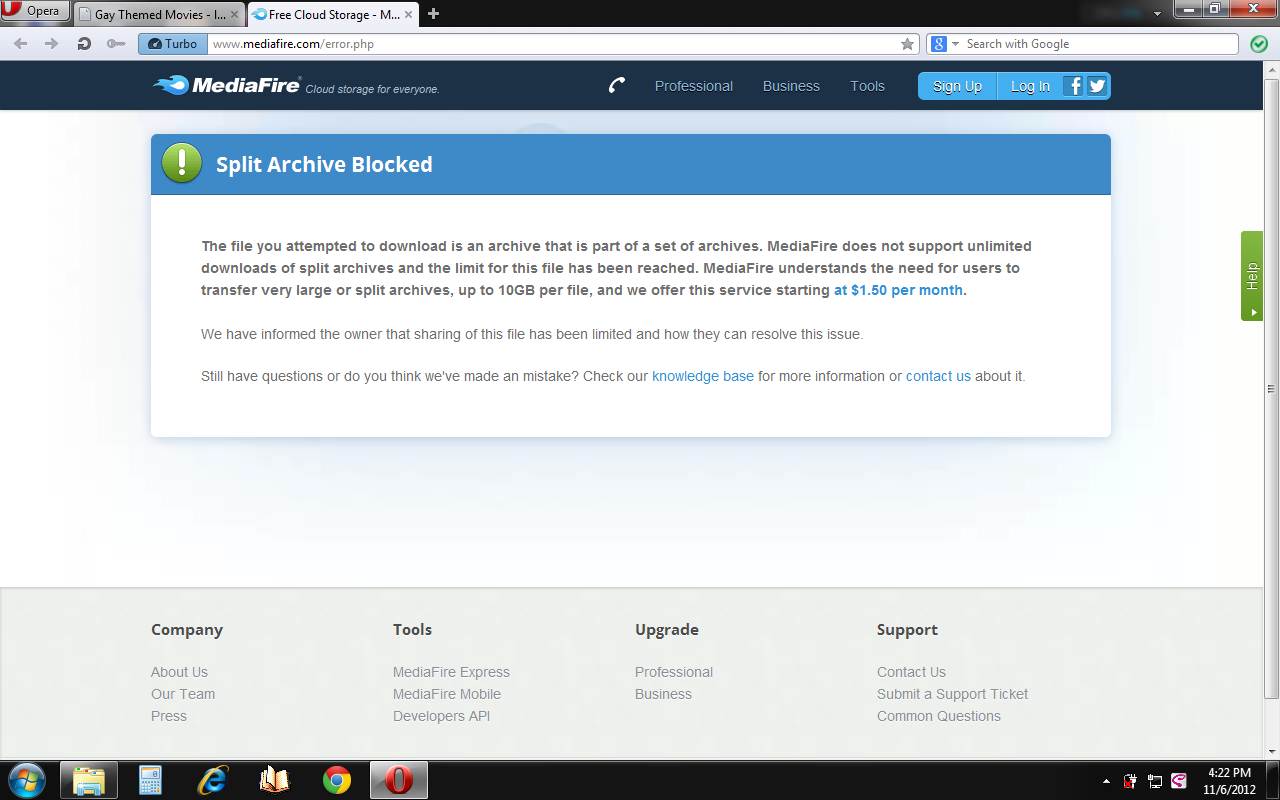Open Calculator from taskbar

tap(150, 780)
